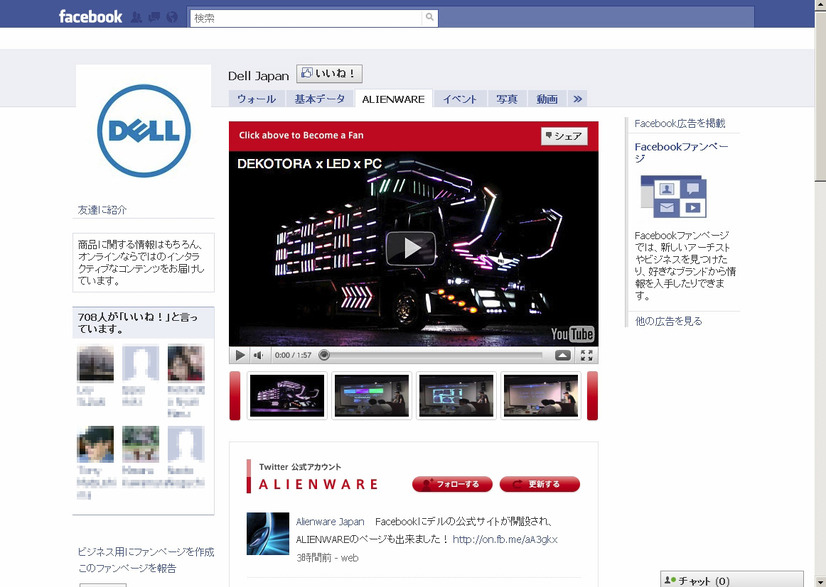Open notifications globe icon in header

[x=172, y=17]
